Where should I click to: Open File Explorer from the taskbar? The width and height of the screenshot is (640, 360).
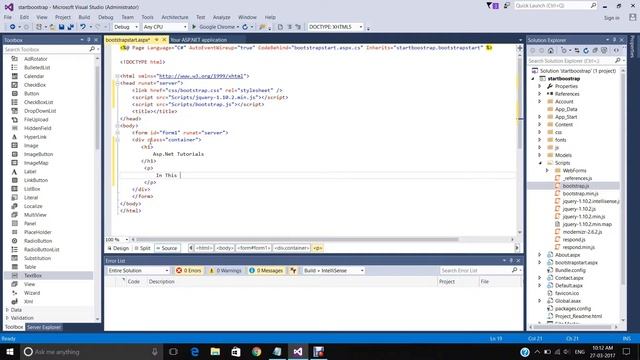tap(215, 351)
